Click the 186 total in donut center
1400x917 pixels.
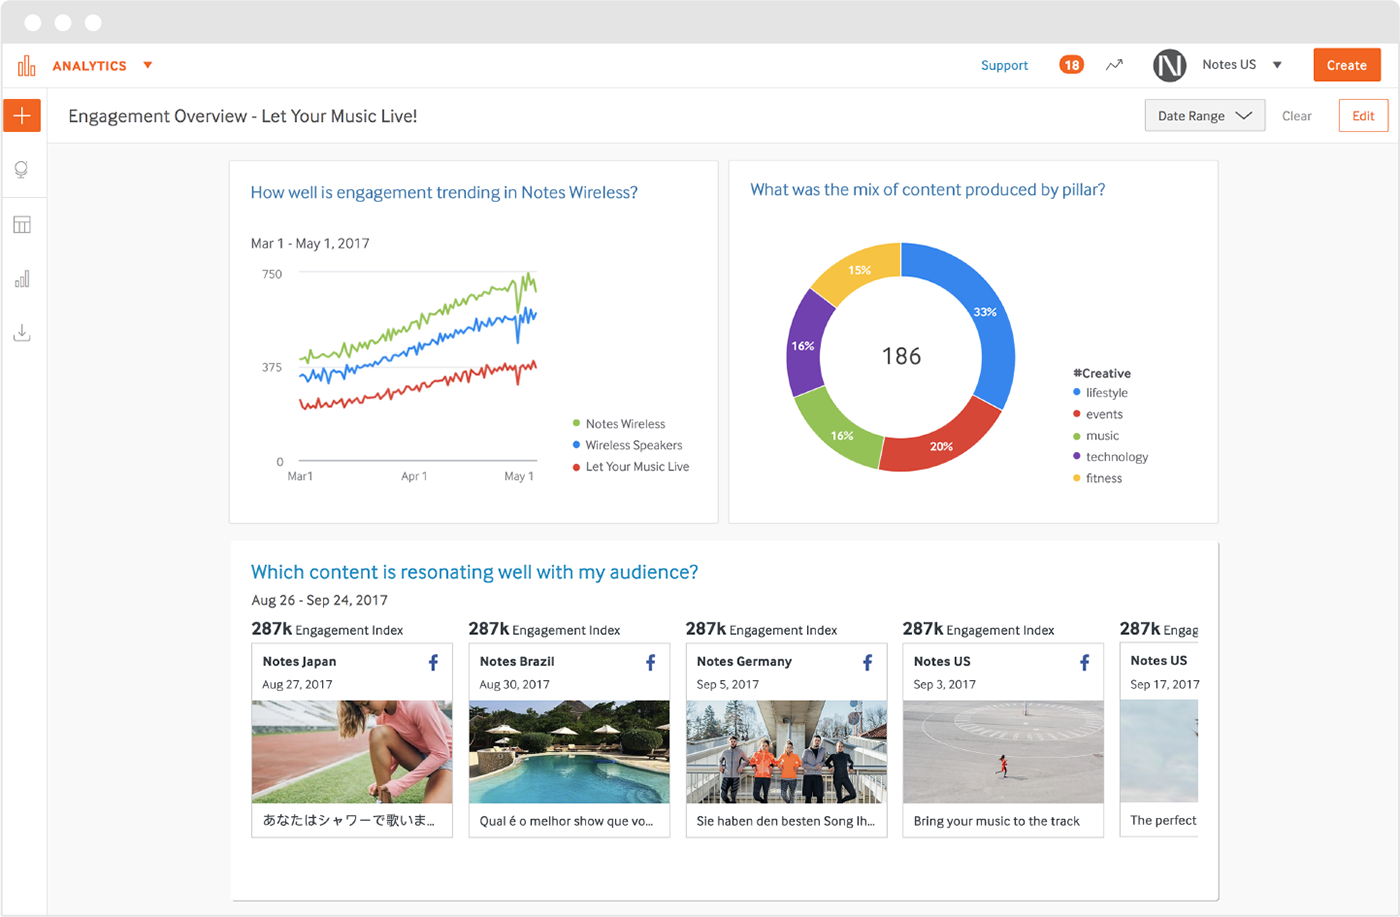tap(901, 356)
